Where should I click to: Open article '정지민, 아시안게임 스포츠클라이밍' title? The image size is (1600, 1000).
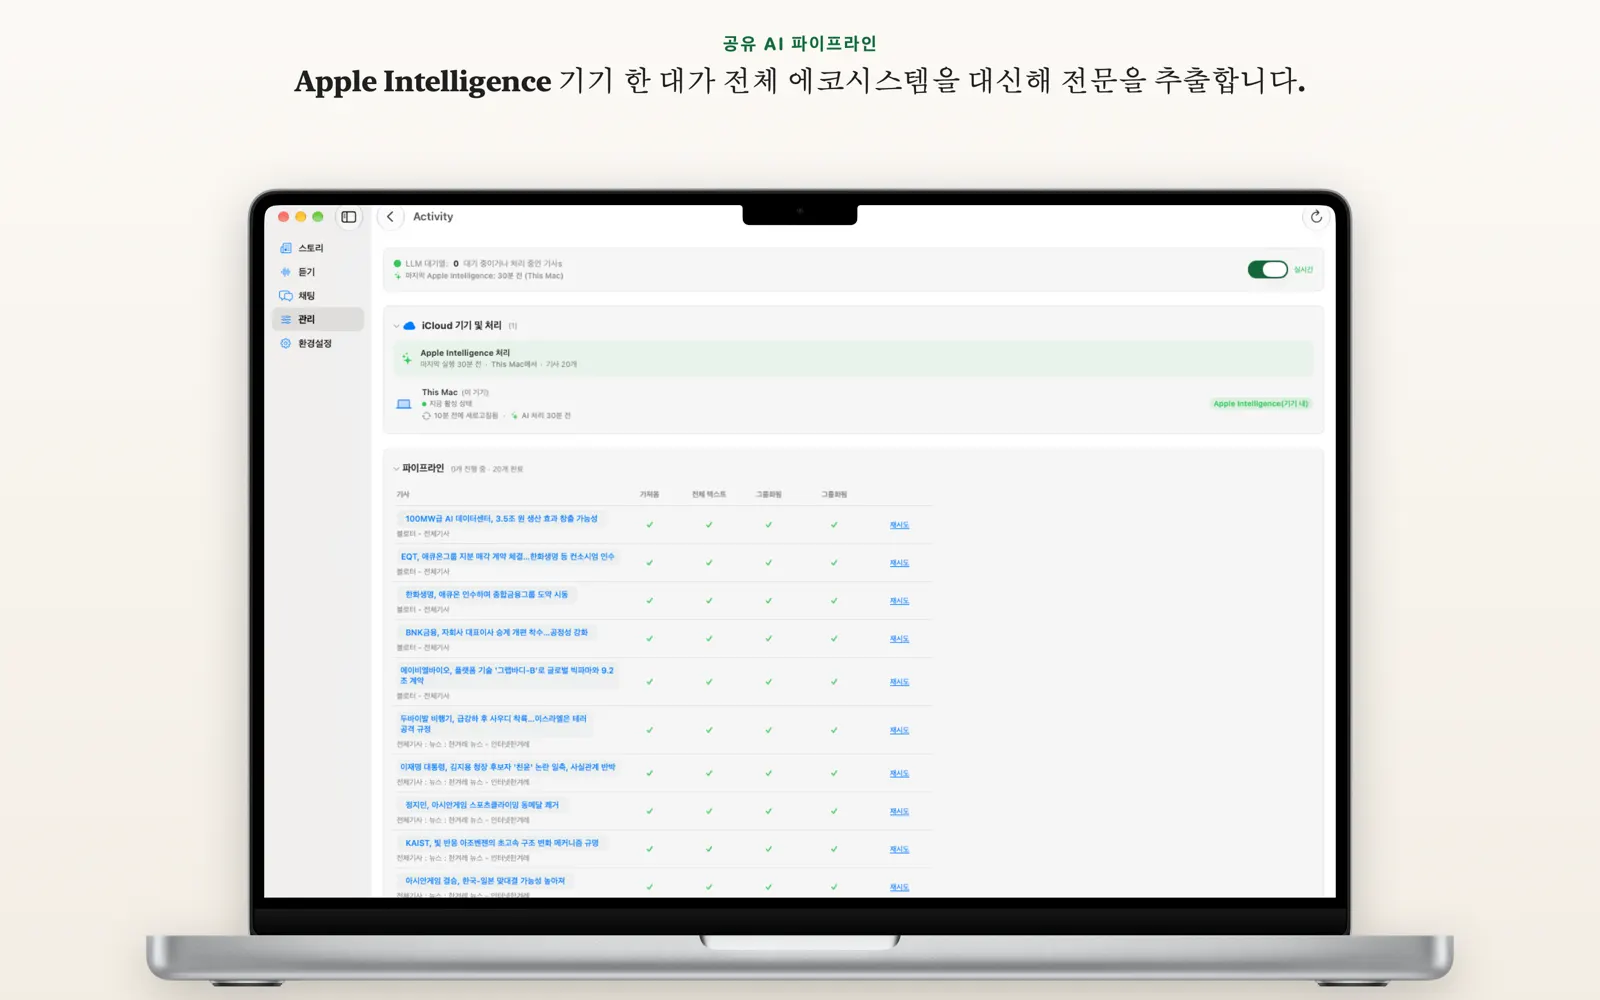pos(482,805)
